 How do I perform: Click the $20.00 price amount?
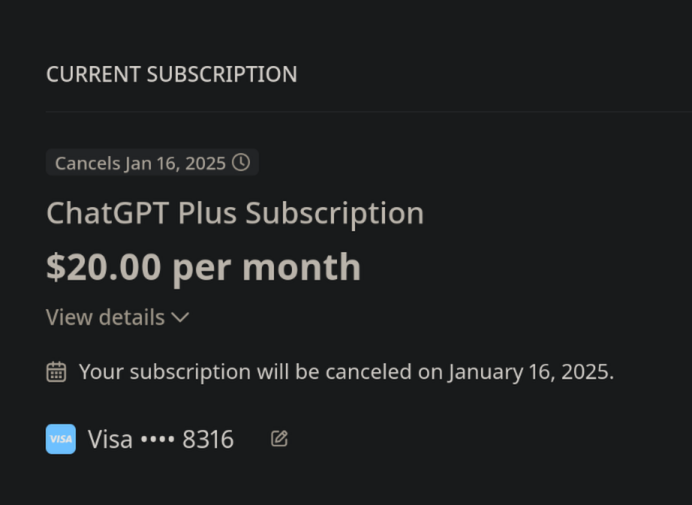coord(103,267)
